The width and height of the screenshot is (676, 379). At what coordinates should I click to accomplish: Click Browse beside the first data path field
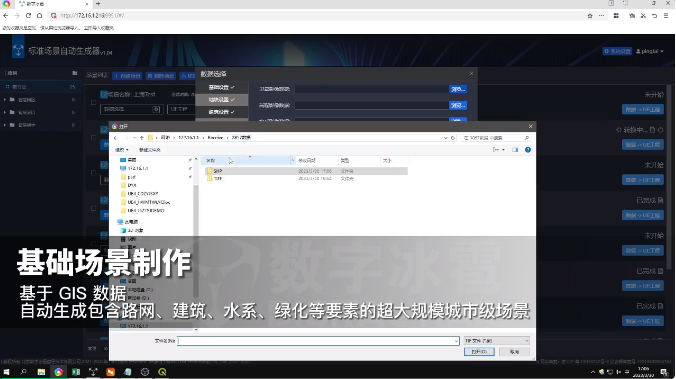[458, 89]
